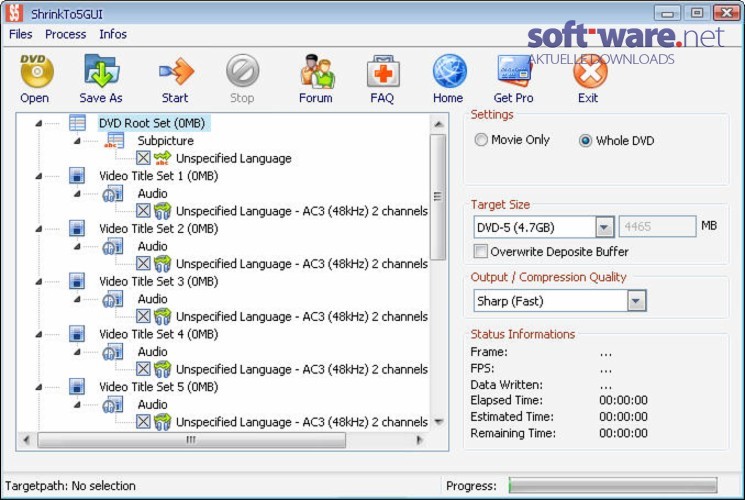This screenshot has height=500, width=745.
Task: Click the tree scroll up arrow
Action: pos(438,125)
